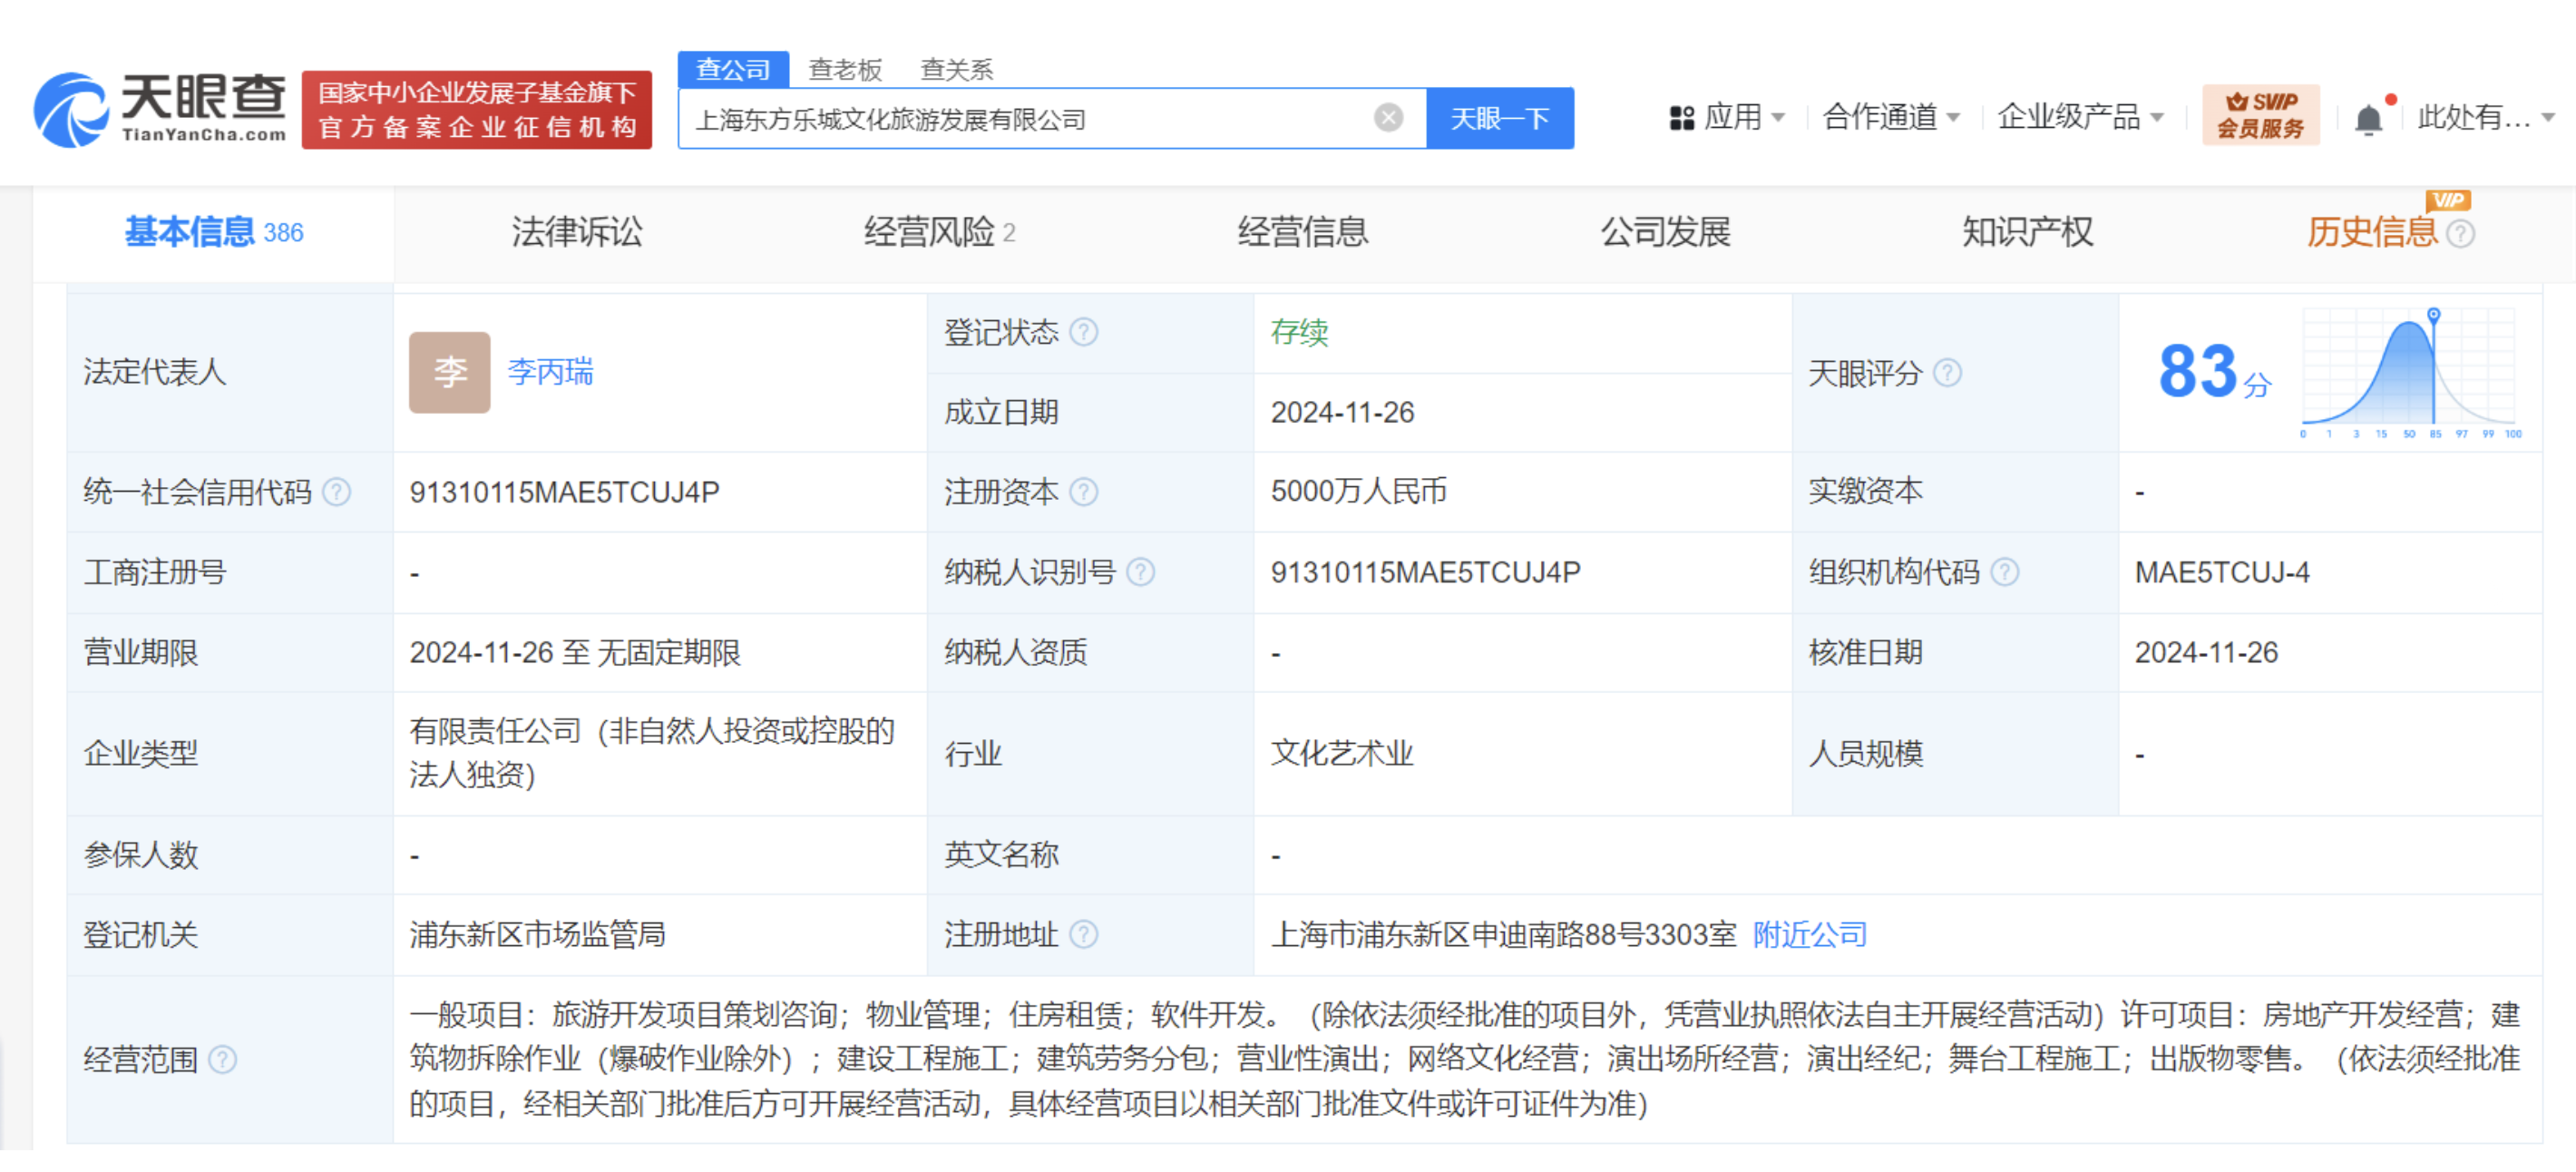This screenshot has height=1172, width=2576.
Task: Click the TianYanCha logo
Action: point(160,110)
